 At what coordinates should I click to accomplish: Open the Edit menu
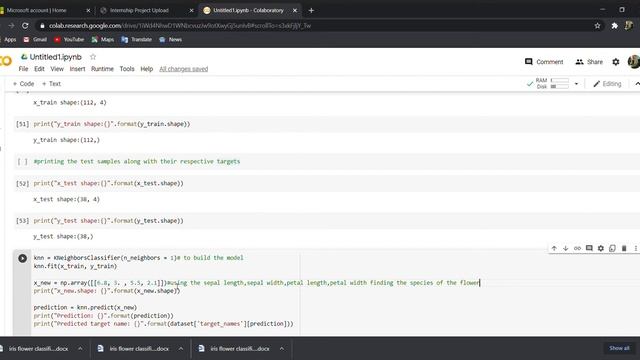point(39,69)
